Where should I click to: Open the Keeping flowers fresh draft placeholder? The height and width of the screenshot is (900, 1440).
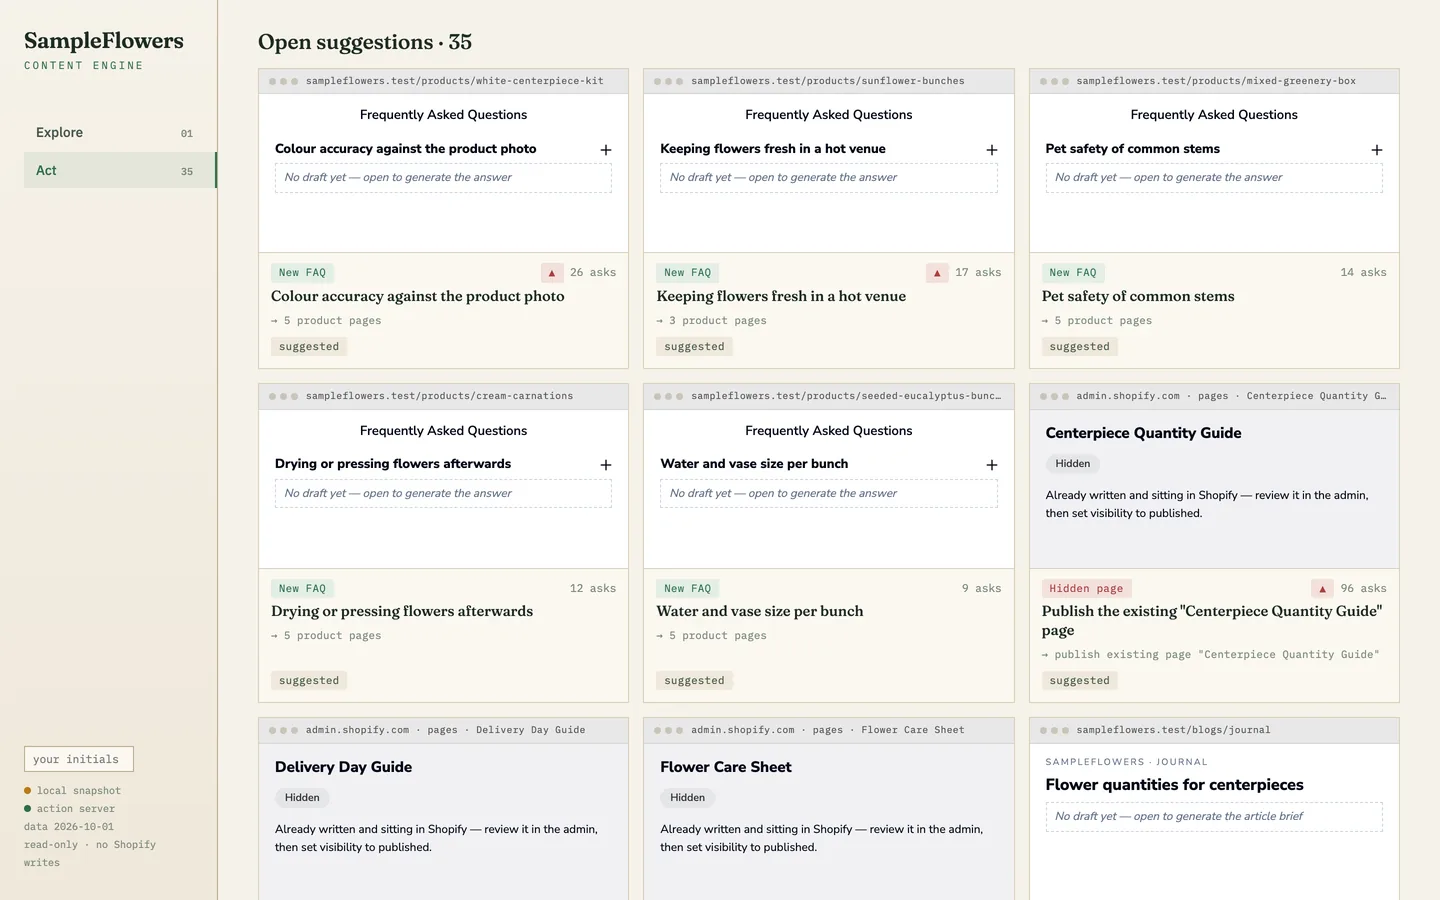point(829,178)
